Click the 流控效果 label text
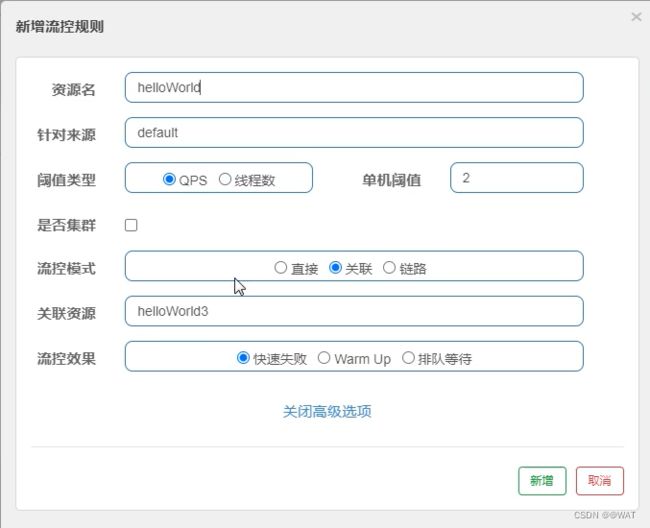Viewport: 650px width, 528px height. (x=66, y=358)
